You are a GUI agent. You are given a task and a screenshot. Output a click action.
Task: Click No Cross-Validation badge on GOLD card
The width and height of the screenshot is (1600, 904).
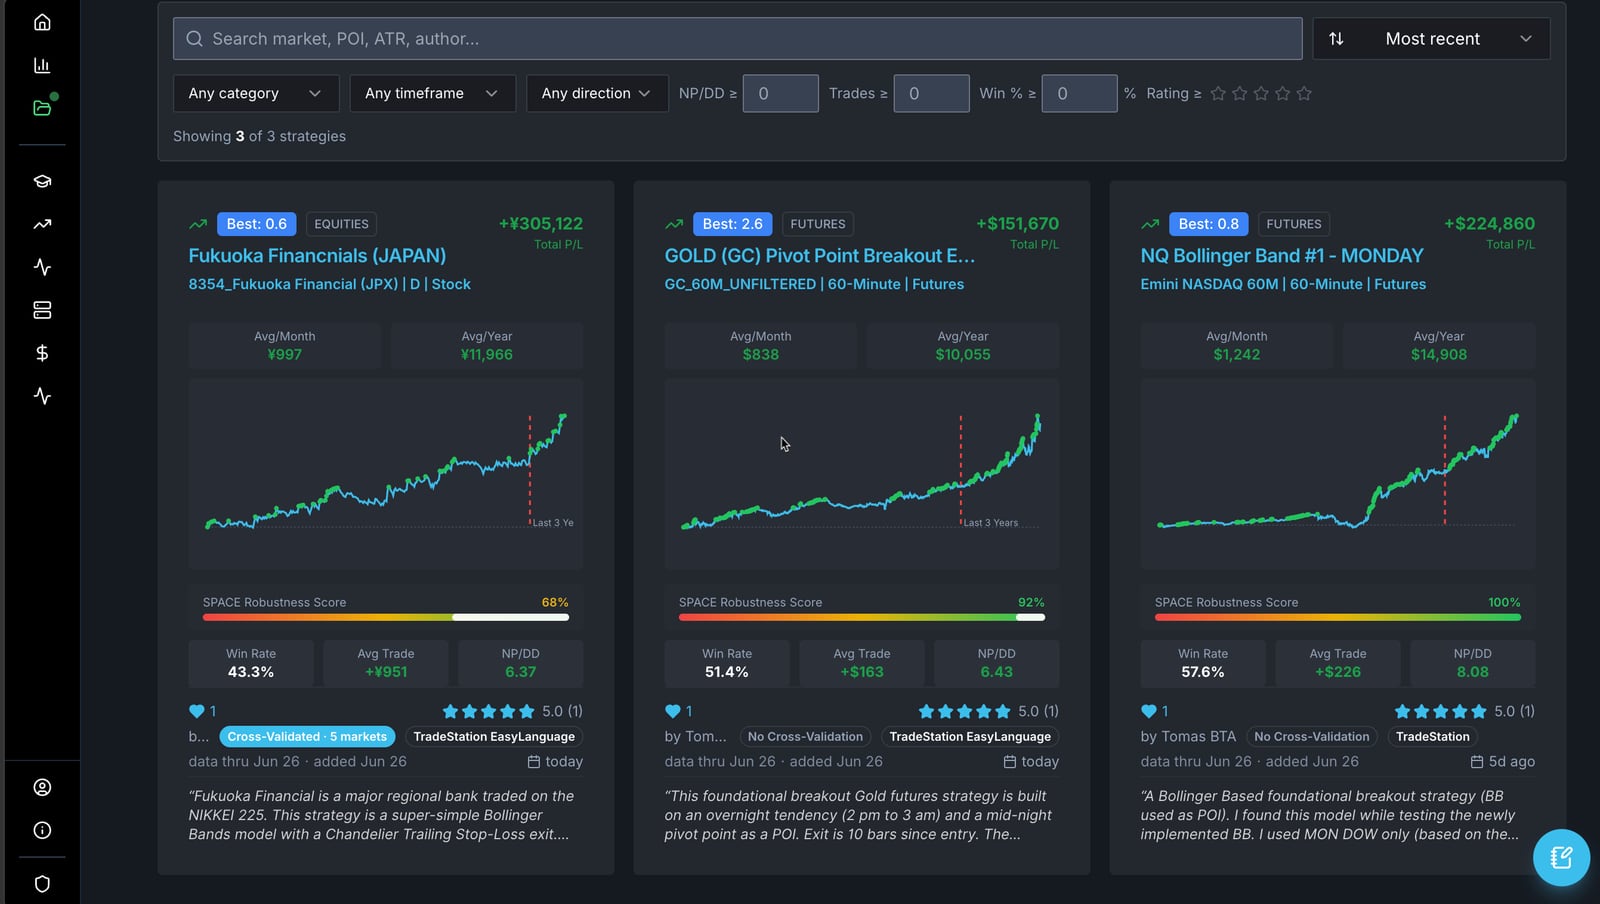[x=805, y=737]
